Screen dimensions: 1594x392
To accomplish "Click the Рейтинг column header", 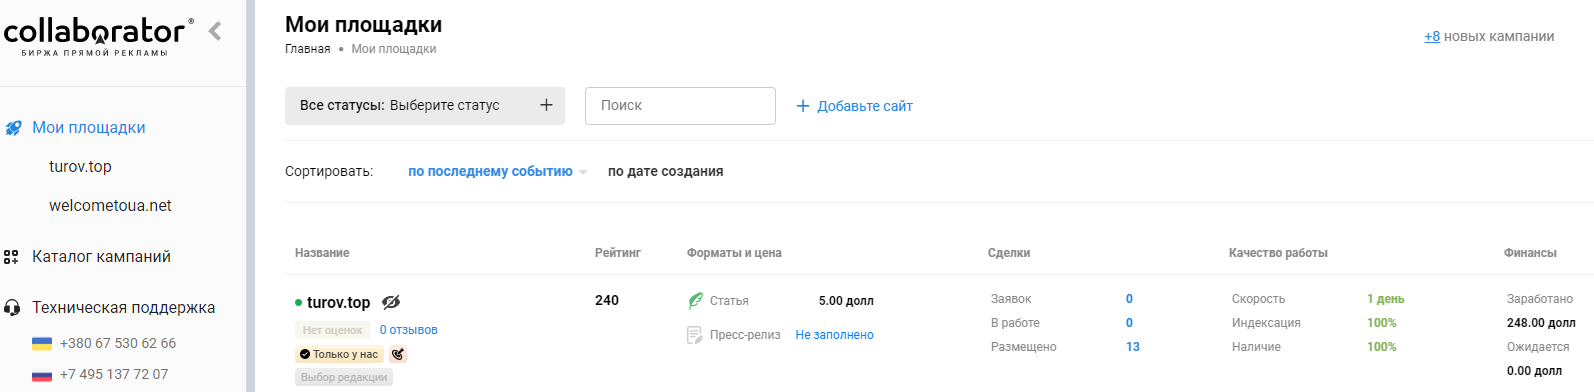I will coord(618,253).
